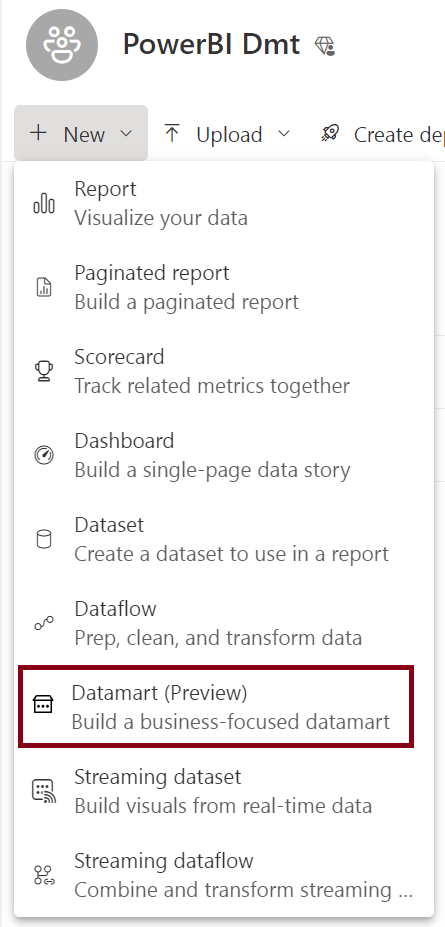Screen dimensions: 445x927
Task: Click the Scorecard trophy icon
Action: (x=44, y=372)
